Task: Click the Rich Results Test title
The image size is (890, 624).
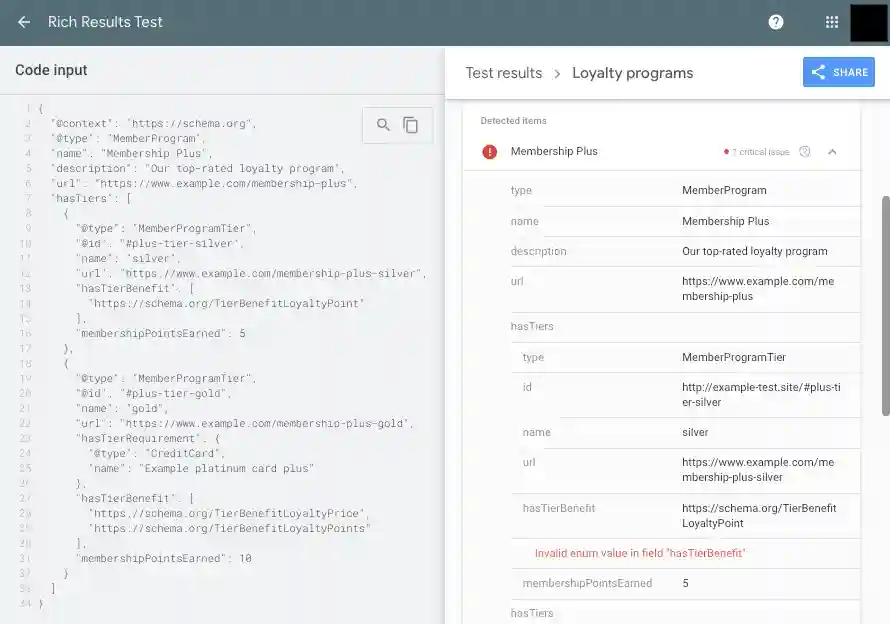Action: (105, 22)
